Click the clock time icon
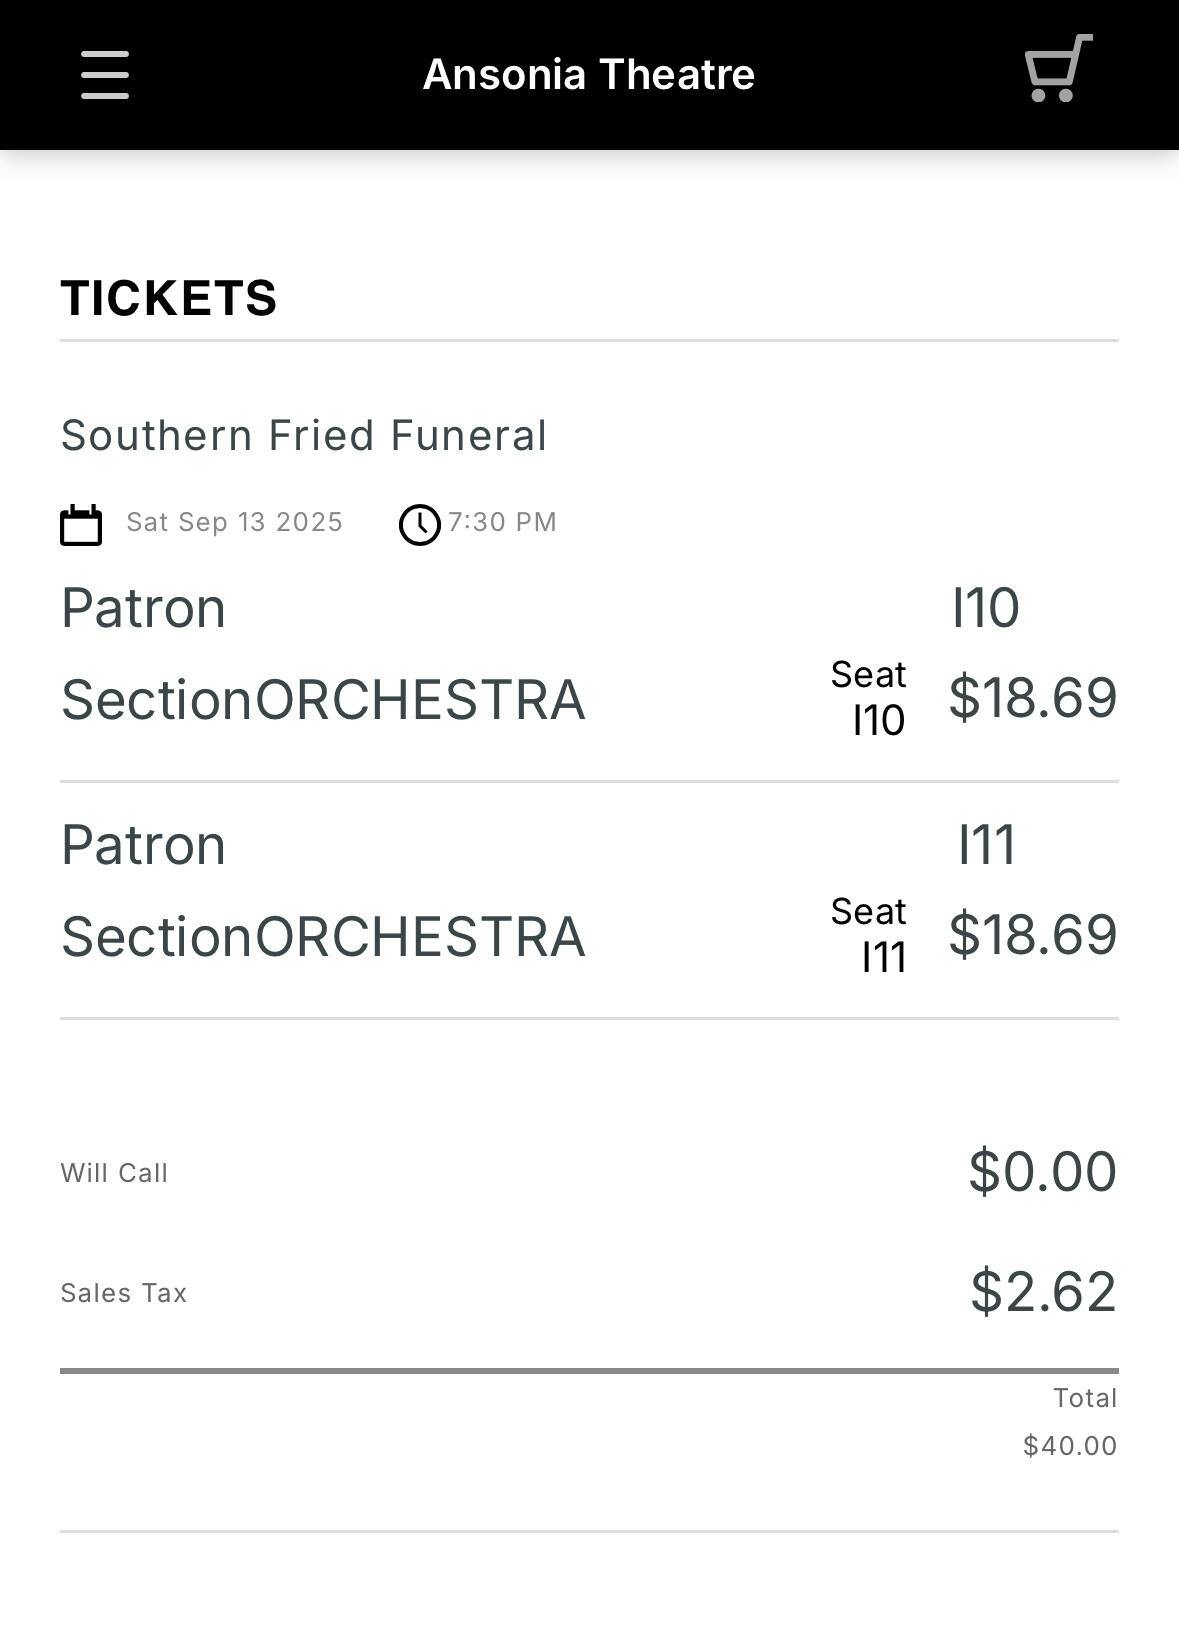 pos(420,524)
